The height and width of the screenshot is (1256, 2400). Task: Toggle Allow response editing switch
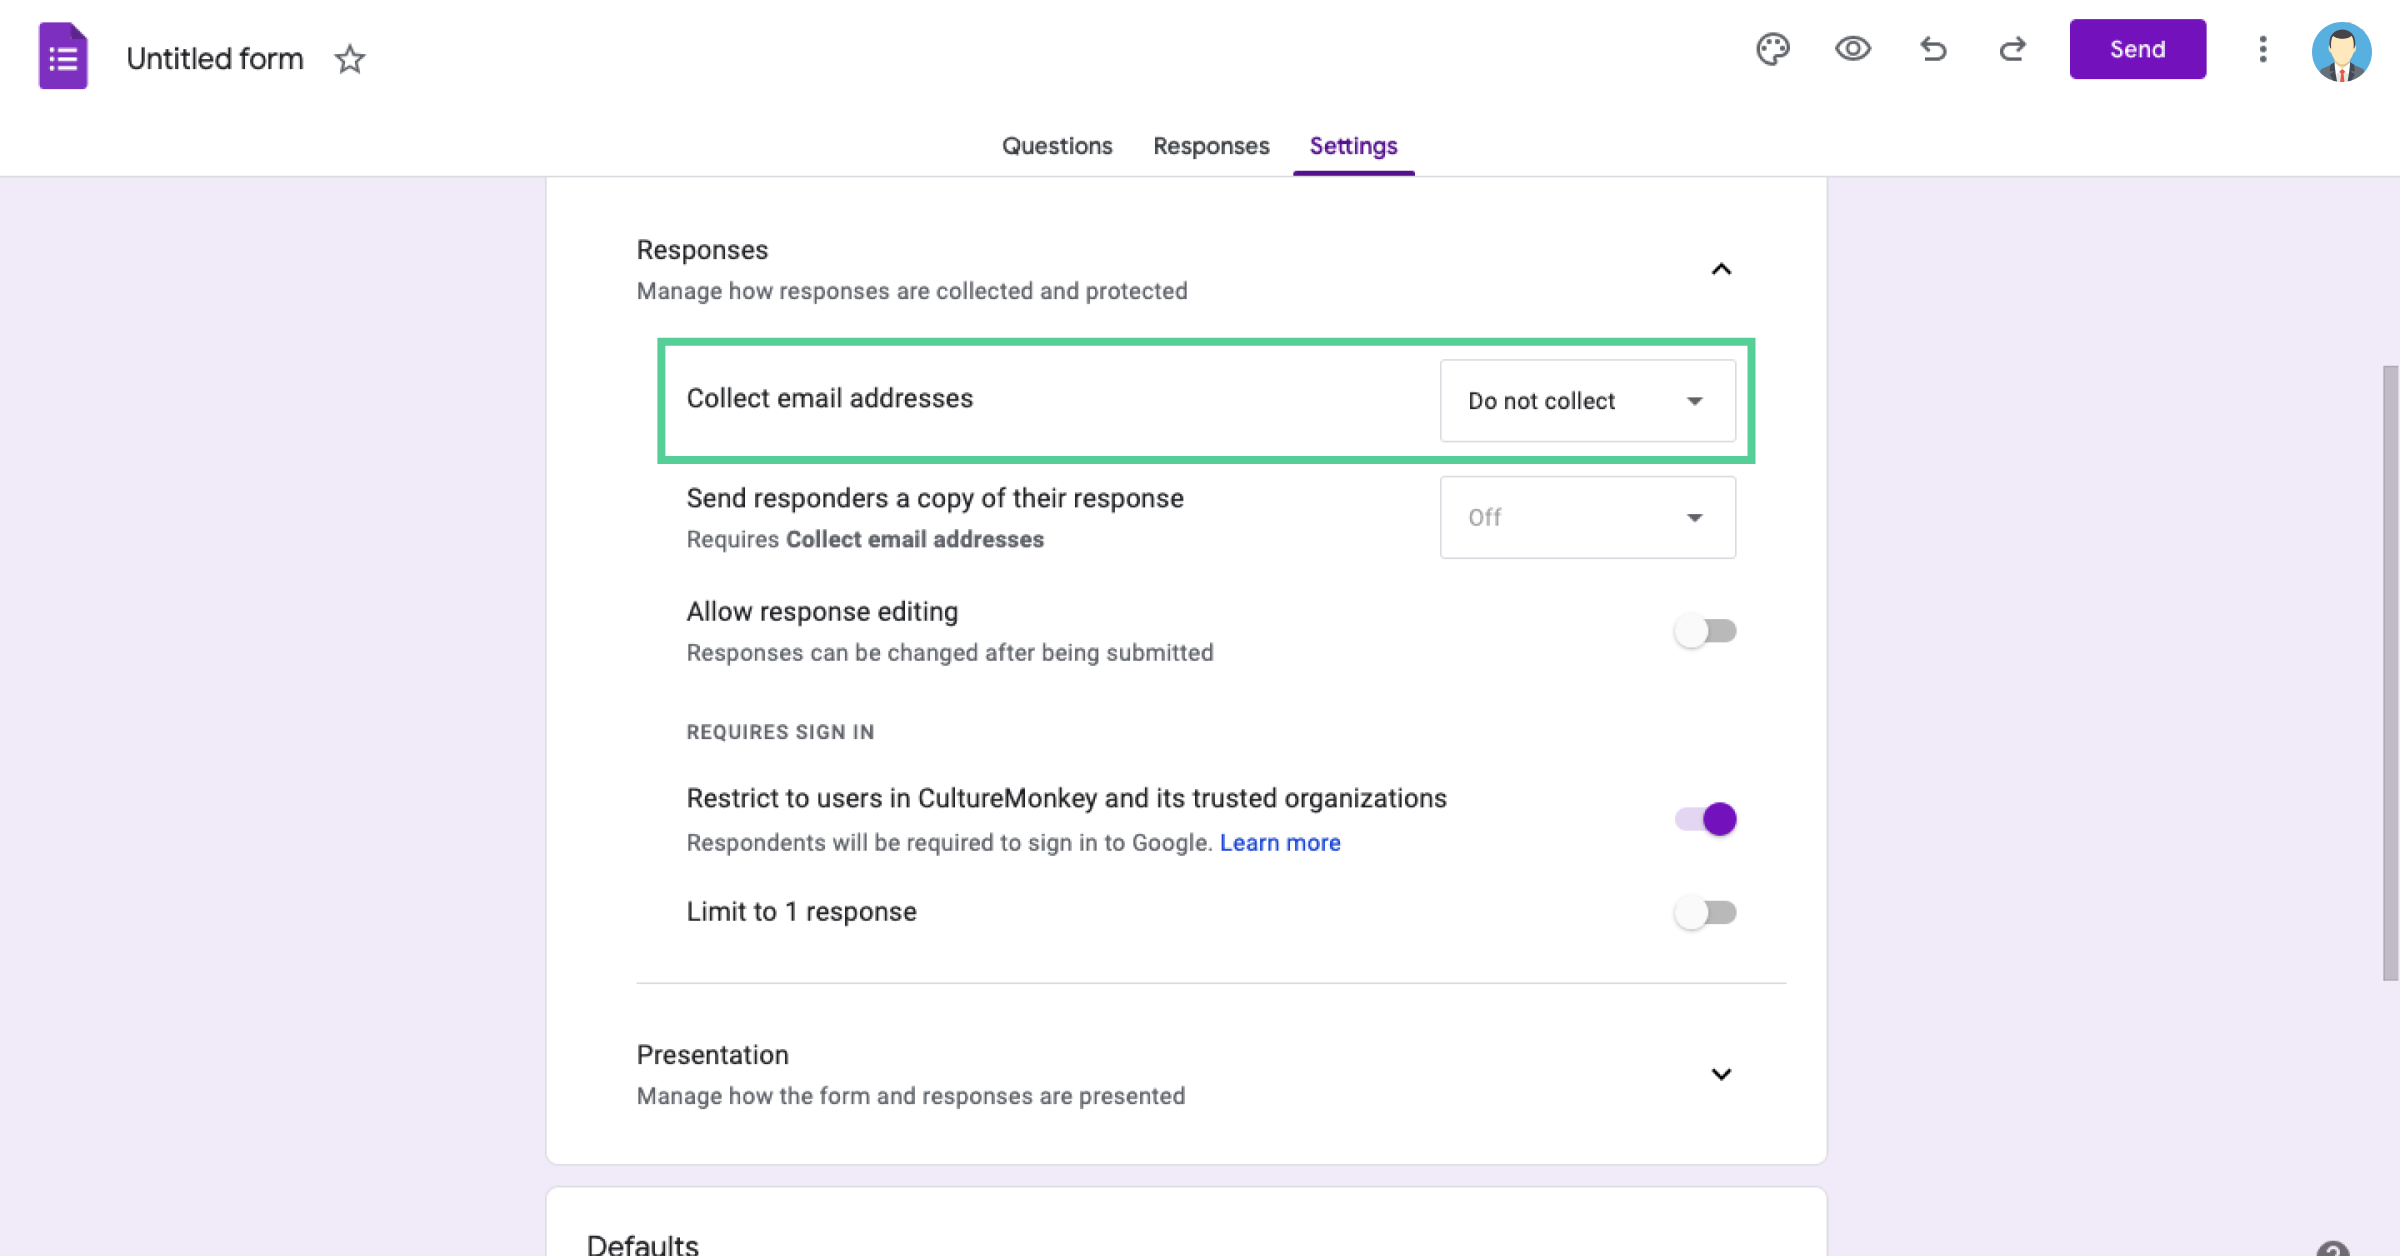[1705, 630]
